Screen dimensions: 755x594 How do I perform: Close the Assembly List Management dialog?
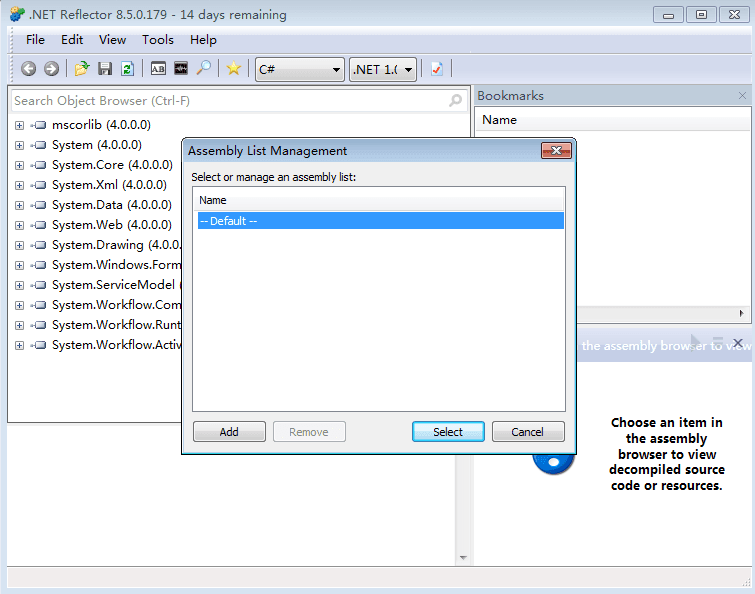[556, 151]
